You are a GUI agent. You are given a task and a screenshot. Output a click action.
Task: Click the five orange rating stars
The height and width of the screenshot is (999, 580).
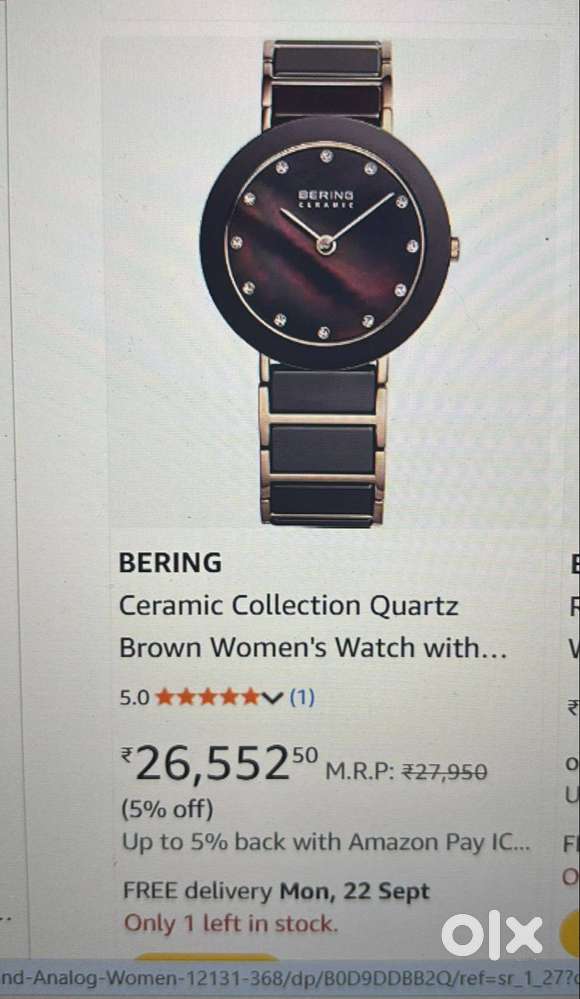pyautogui.click(x=208, y=698)
